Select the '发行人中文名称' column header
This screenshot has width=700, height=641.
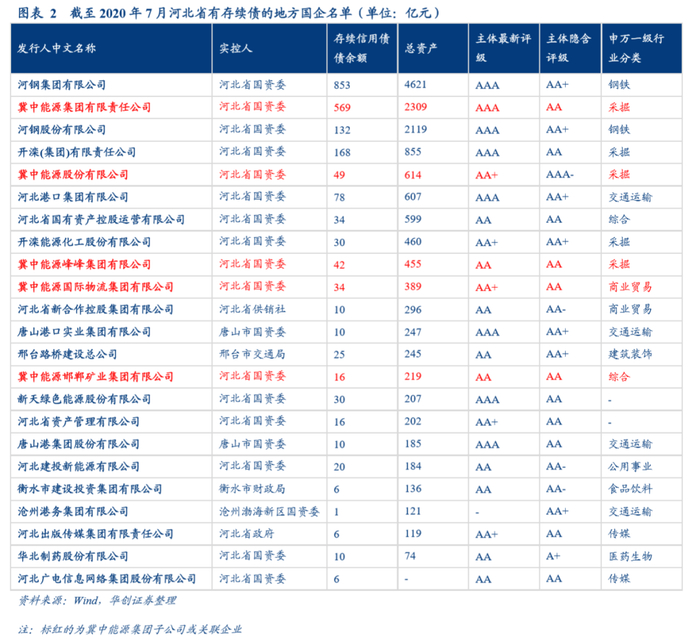click(57, 48)
